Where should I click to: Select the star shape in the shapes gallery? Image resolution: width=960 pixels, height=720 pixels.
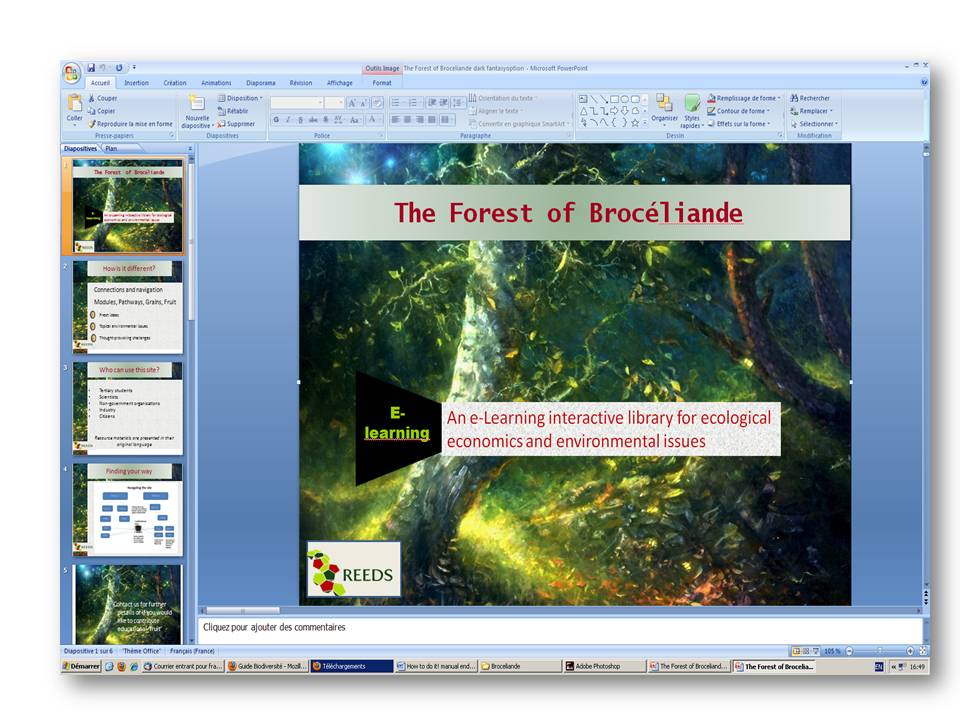click(635, 122)
